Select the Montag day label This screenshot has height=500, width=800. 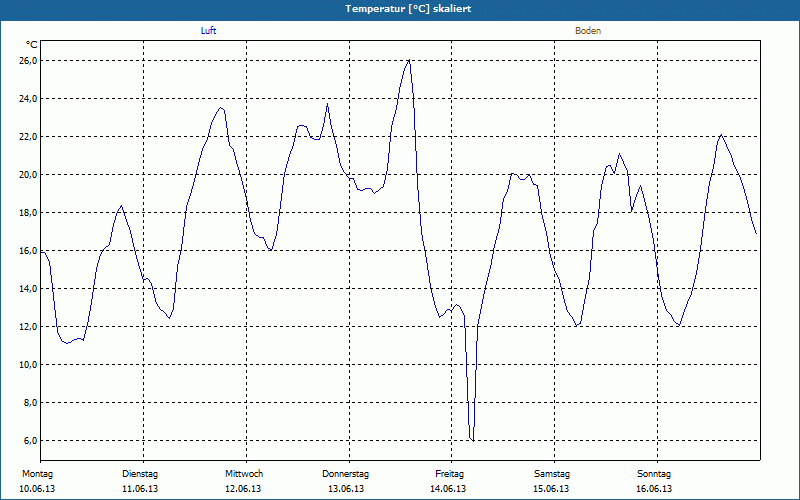tap(37, 474)
